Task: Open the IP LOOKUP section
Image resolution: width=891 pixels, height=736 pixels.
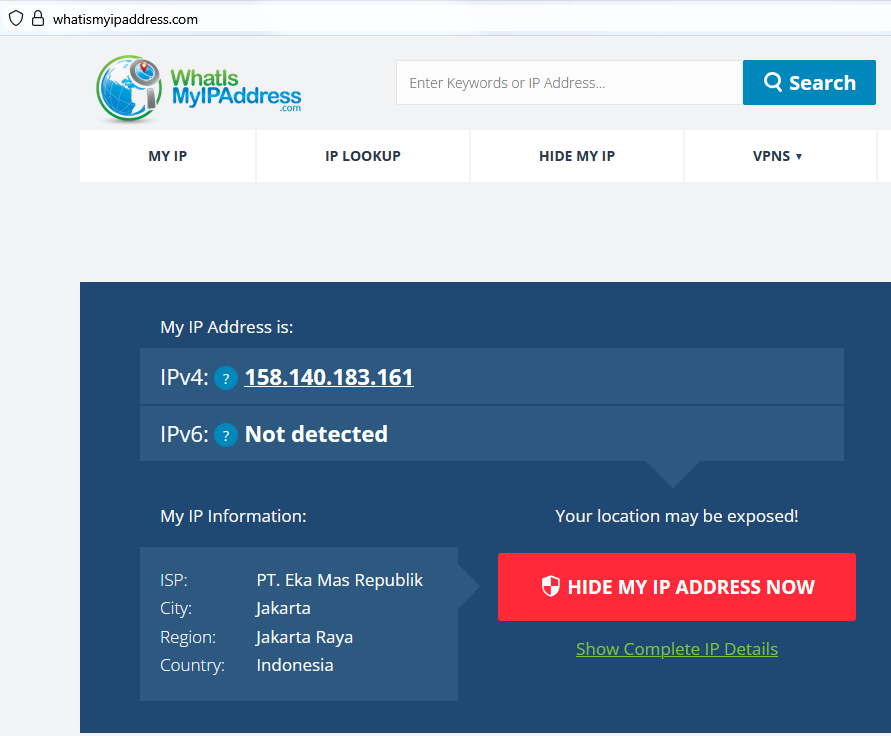Action: [362, 156]
